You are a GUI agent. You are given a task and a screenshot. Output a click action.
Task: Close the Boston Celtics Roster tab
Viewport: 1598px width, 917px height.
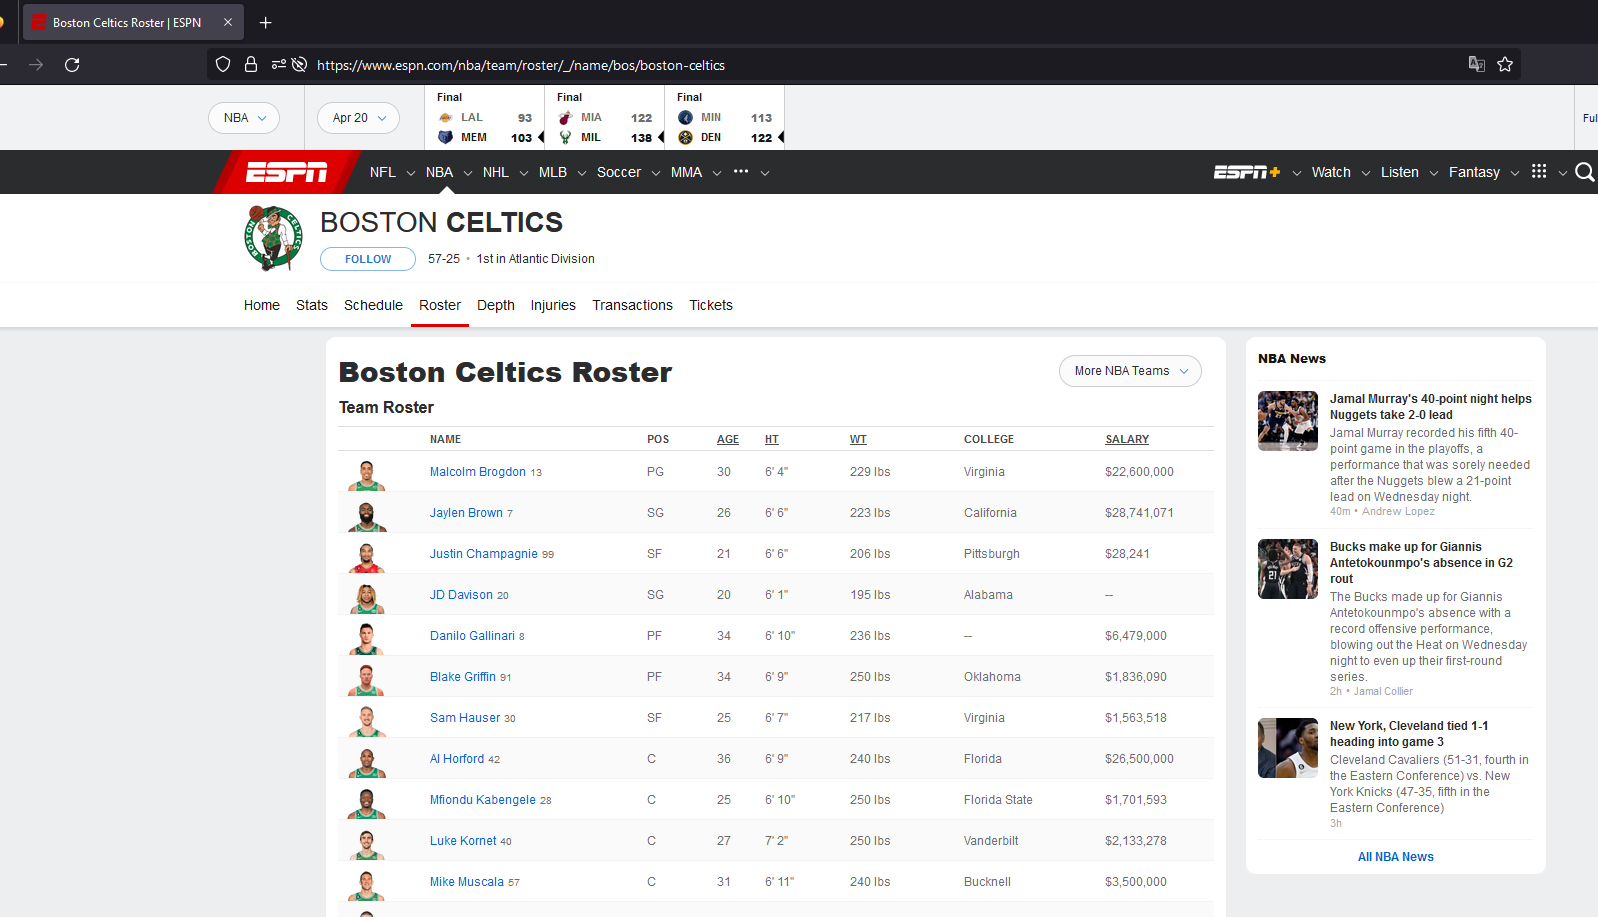[228, 22]
